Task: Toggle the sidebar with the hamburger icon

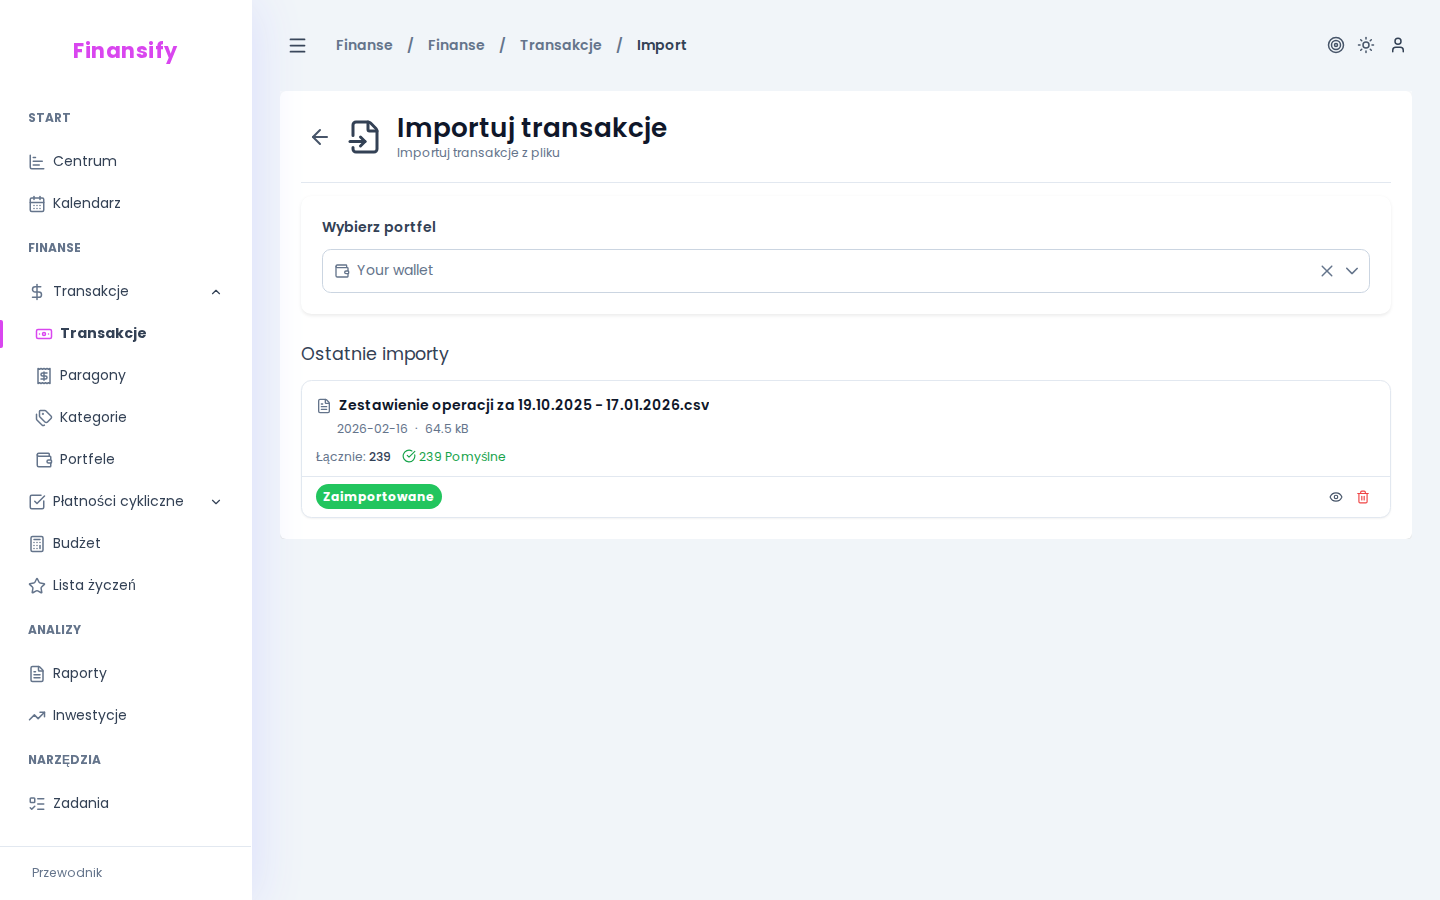Action: tap(297, 45)
